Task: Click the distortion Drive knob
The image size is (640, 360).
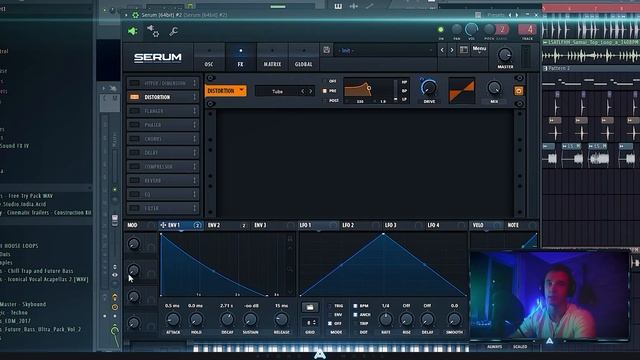Action: (429, 87)
